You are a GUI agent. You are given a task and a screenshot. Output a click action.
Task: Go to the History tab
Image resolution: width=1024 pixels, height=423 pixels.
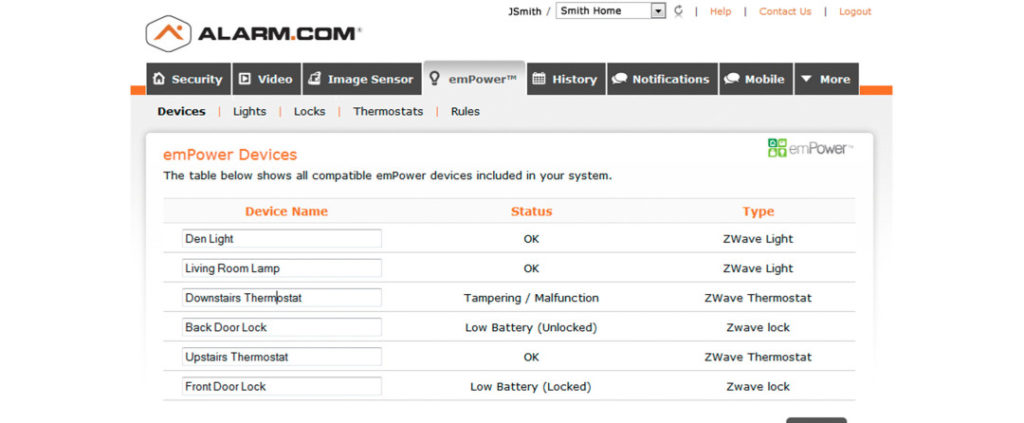[x=564, y=79]
